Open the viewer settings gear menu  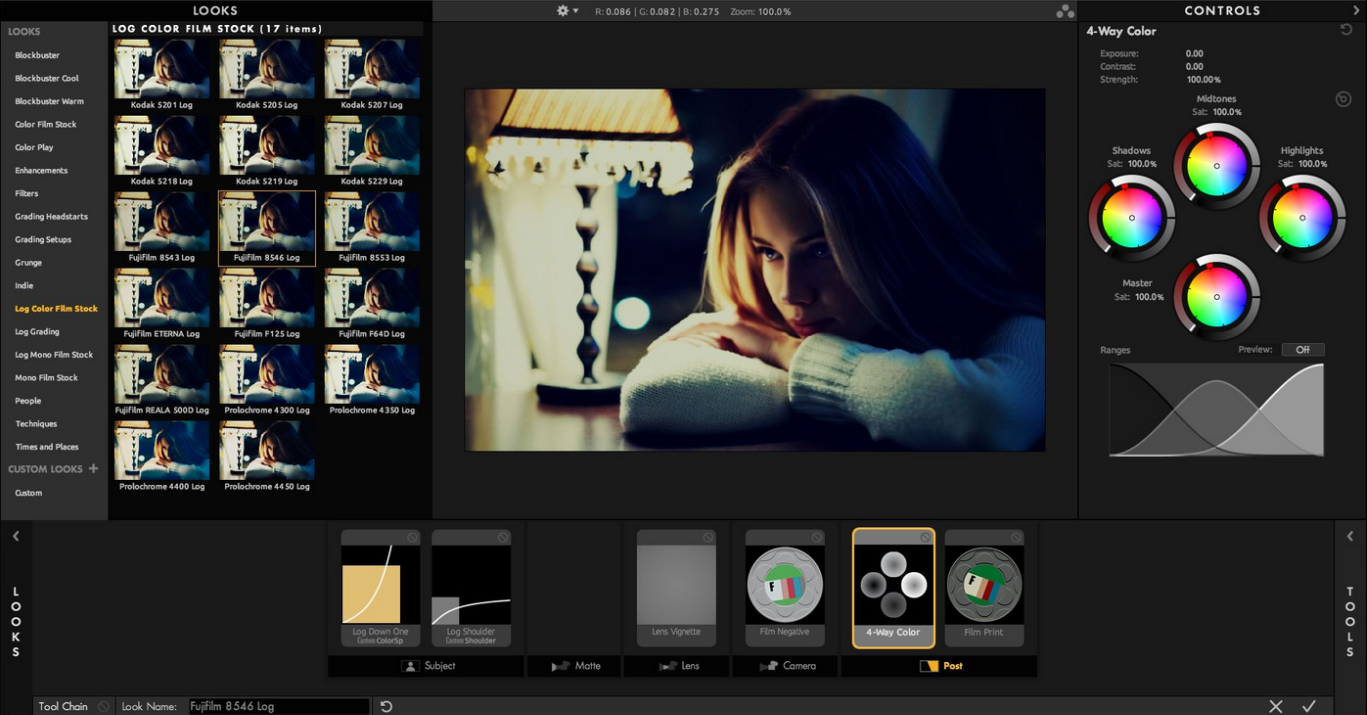[567, 11]
